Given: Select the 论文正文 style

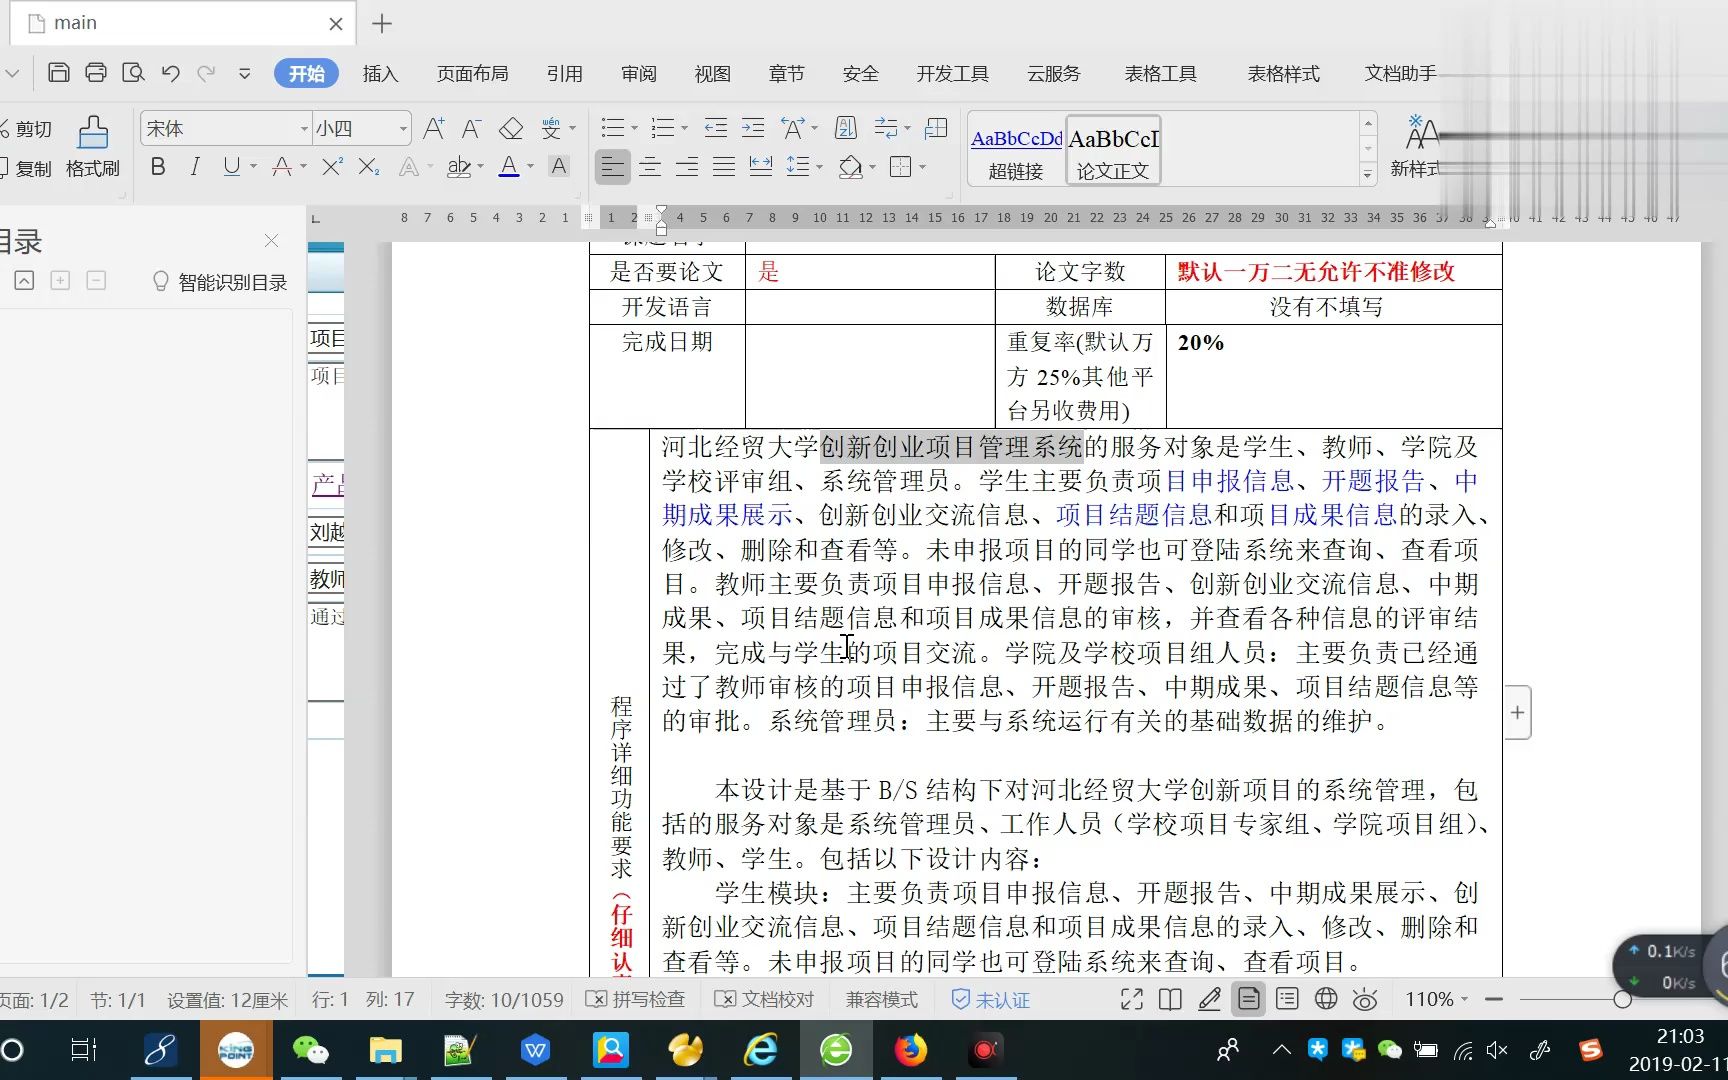Looking at the screenshot, I should click(1112, 150).
